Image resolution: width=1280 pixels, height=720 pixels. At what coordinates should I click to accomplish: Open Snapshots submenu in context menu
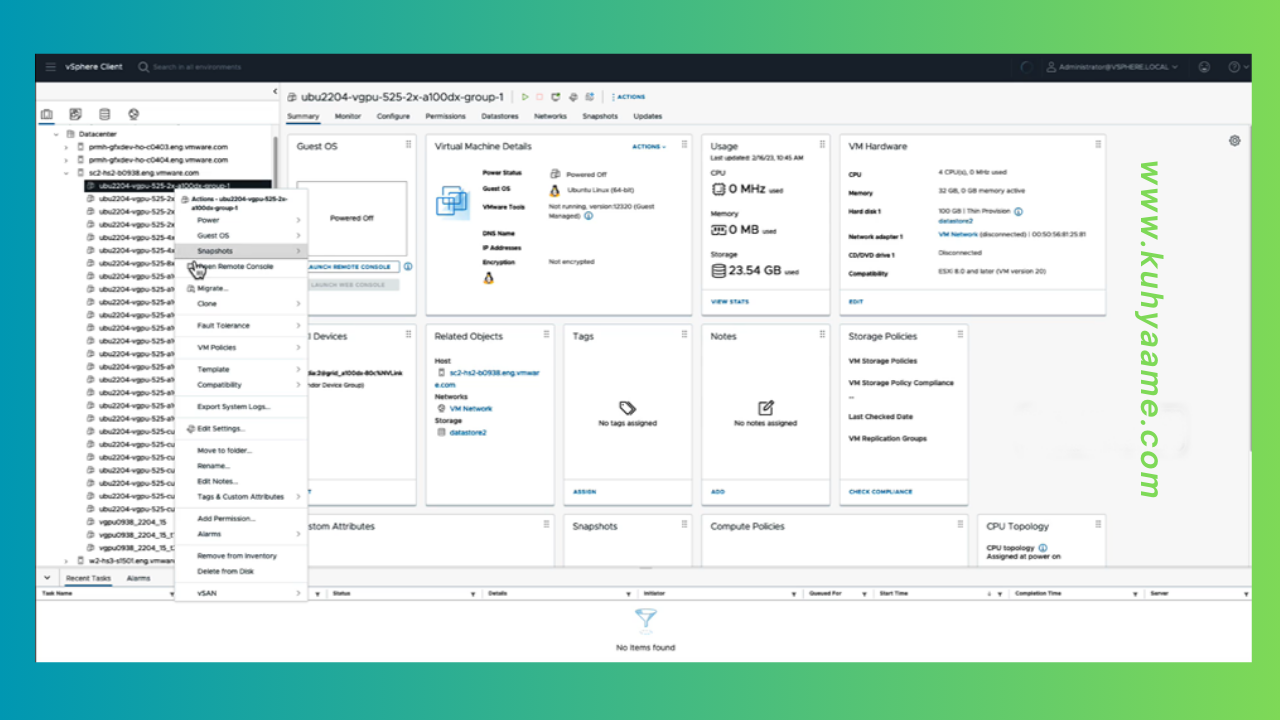(x=241, y=251)
